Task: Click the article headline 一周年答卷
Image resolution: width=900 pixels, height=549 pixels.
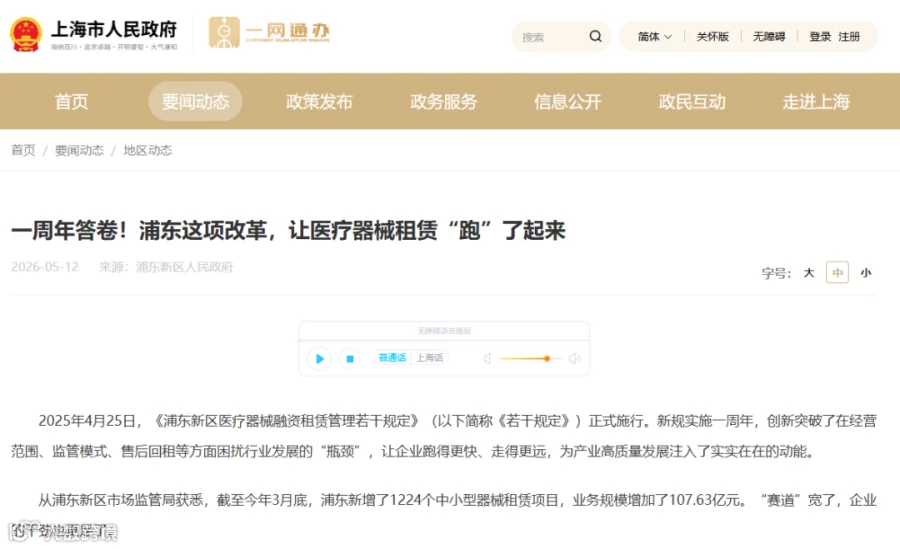Action: click(288, 231)
